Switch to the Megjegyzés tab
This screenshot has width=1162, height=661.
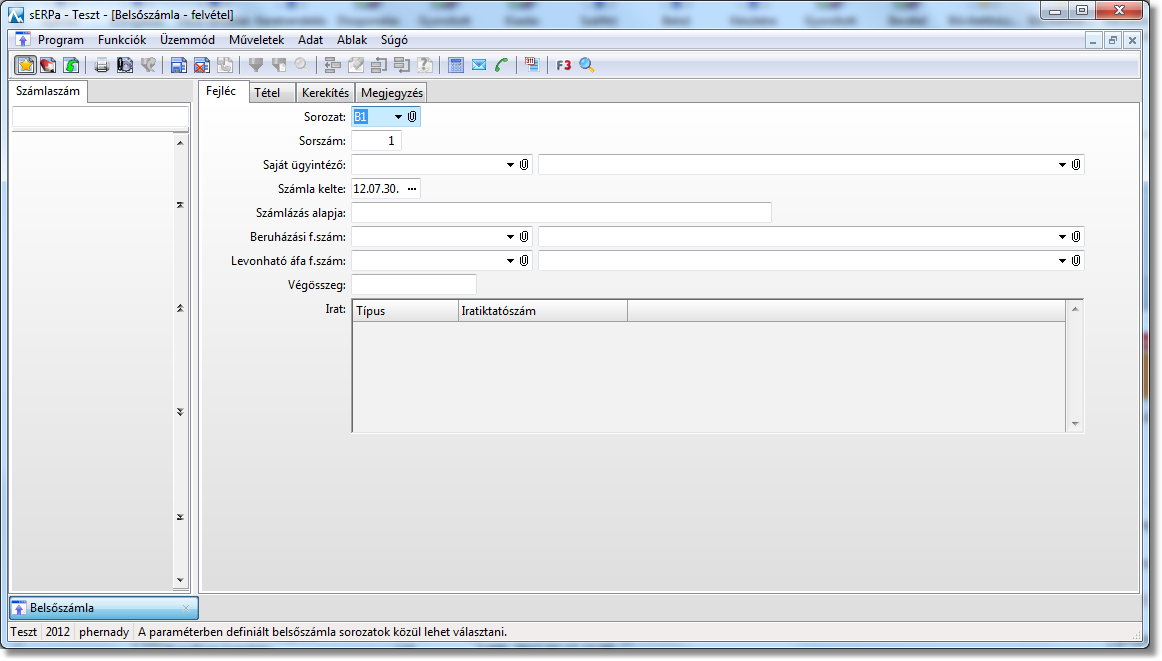tap(392, 93)
